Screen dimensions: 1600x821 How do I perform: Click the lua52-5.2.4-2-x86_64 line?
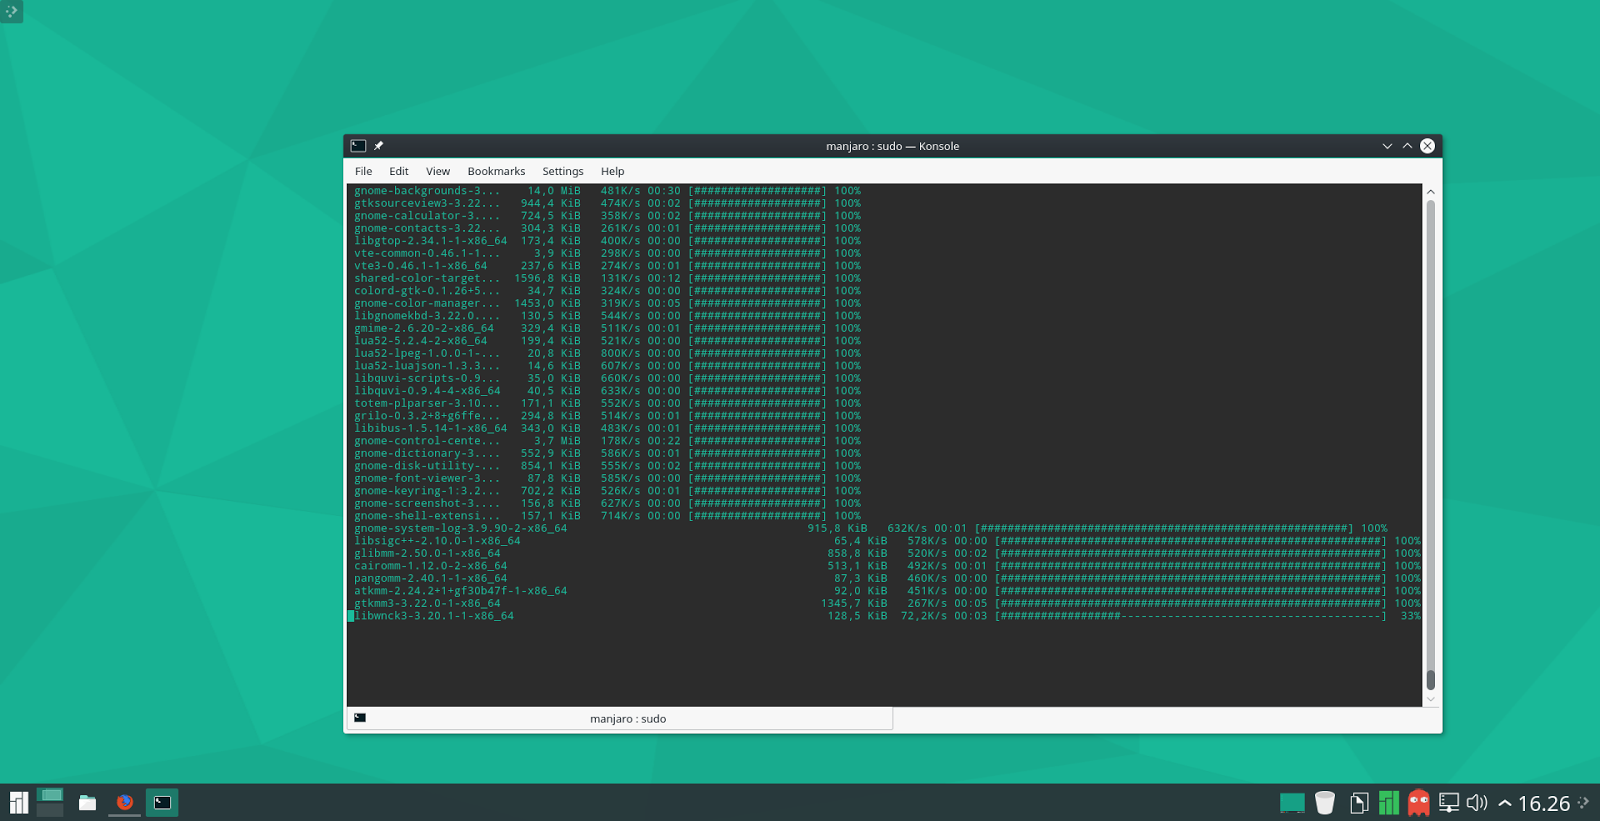click(x=607, y=341)
